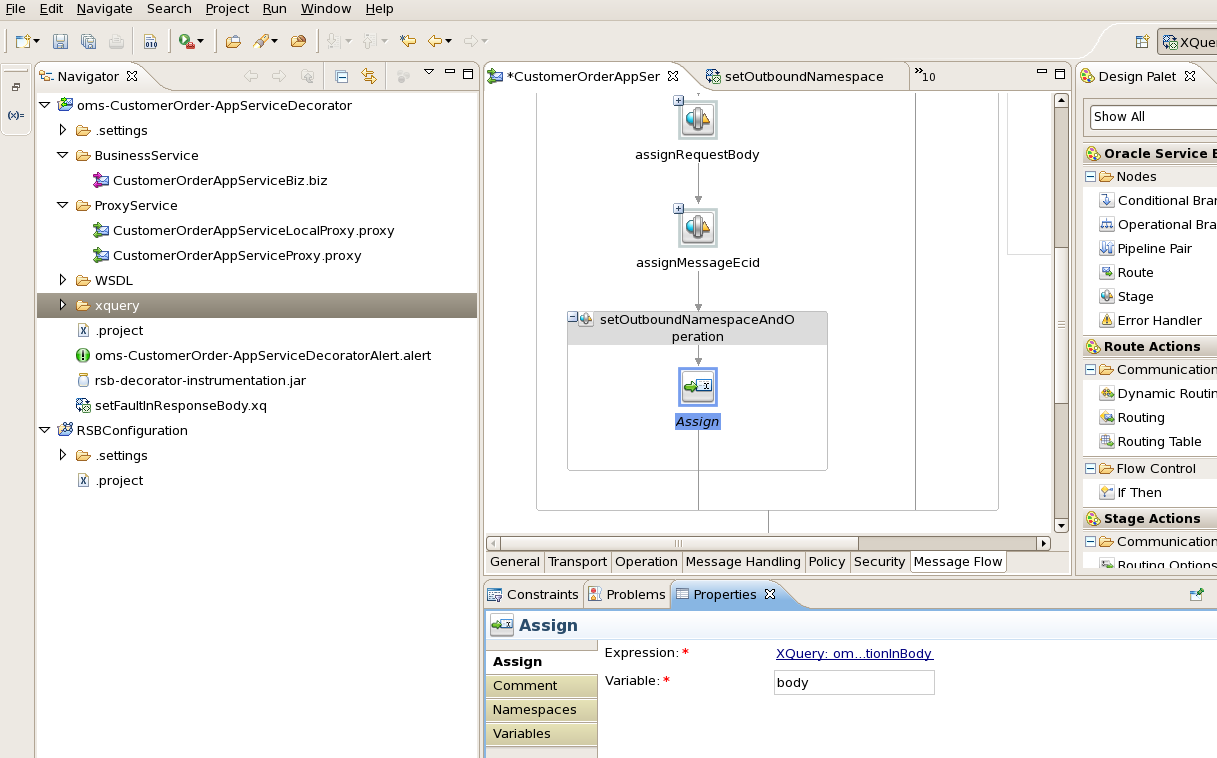Screen dimensions: 1217x758
Task: Expand the xquery folder
Action: pos(62,305)
